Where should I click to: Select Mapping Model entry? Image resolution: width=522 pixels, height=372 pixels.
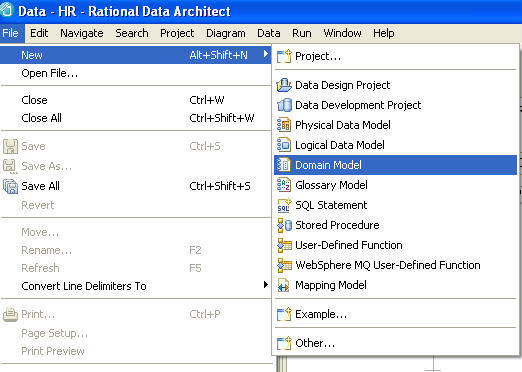coord(396,285)
